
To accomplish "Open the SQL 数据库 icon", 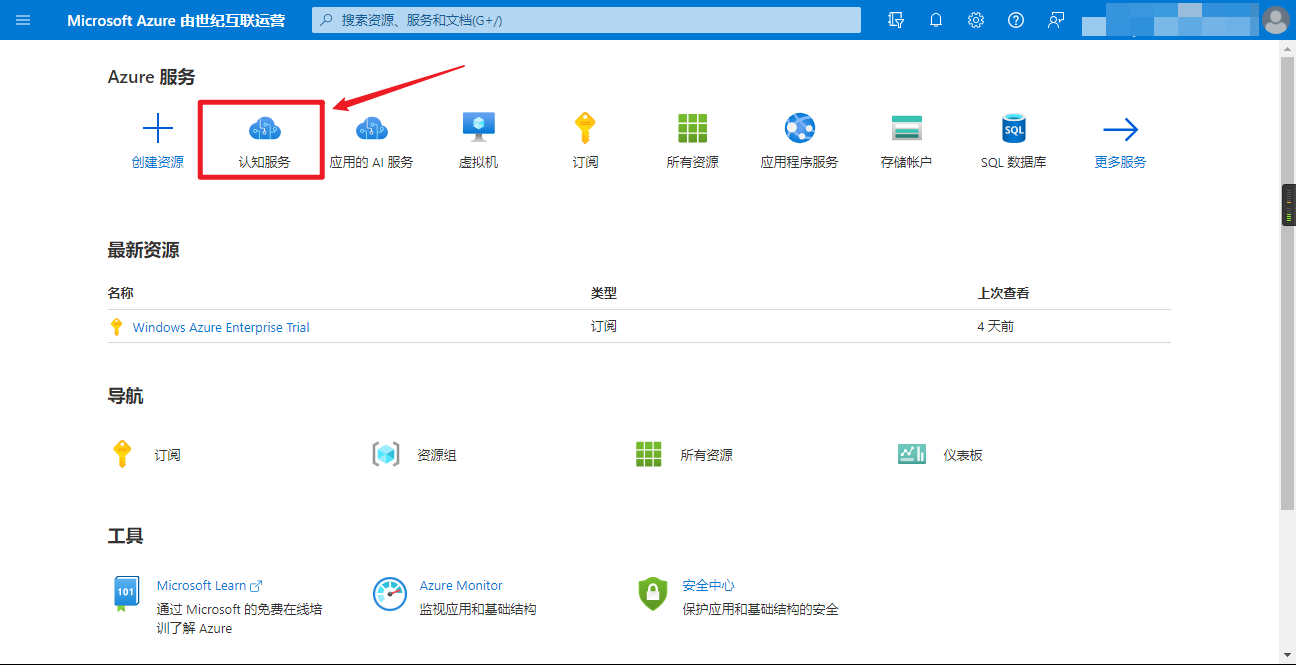I will (1014, 128).
